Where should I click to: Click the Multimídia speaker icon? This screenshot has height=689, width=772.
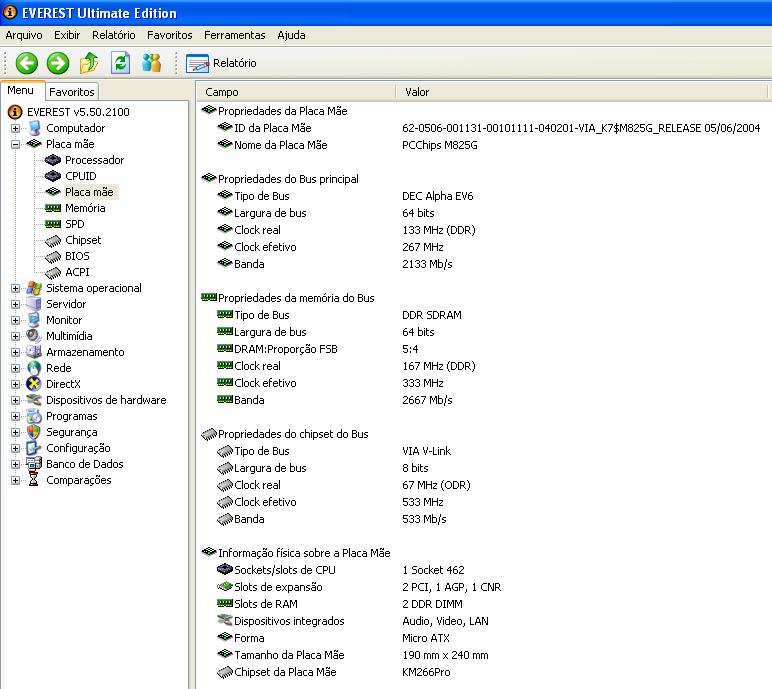pyautogui.click(x=34, y=336)
